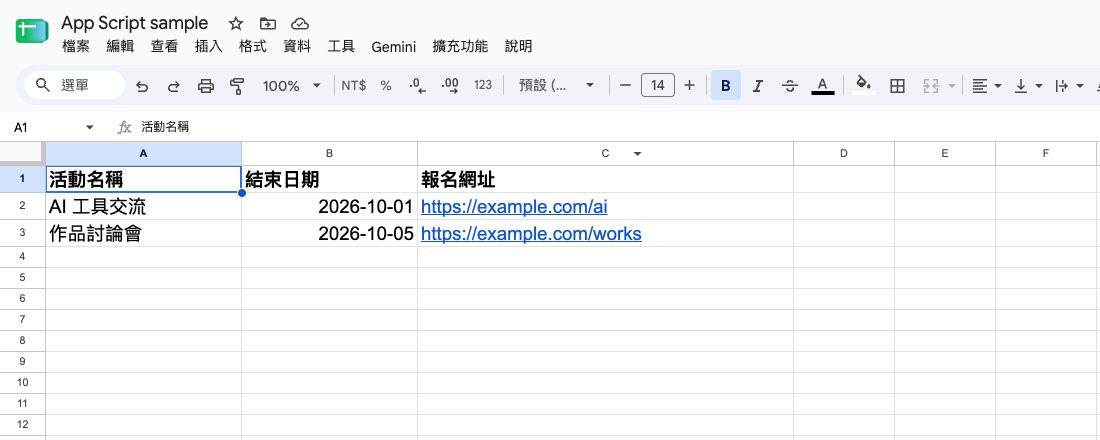Open the 工具 menu
Screen dimensions: 1100x440
(x=341, y=46)
